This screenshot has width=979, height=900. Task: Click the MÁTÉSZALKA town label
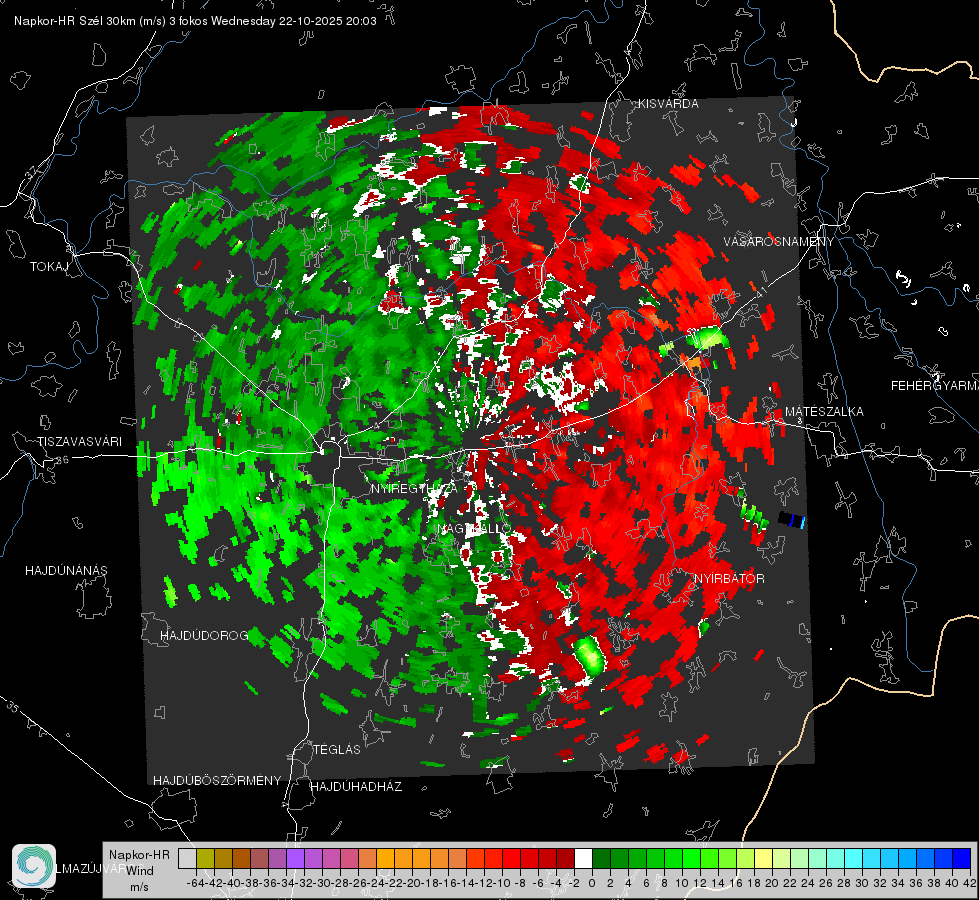(824, 412)
